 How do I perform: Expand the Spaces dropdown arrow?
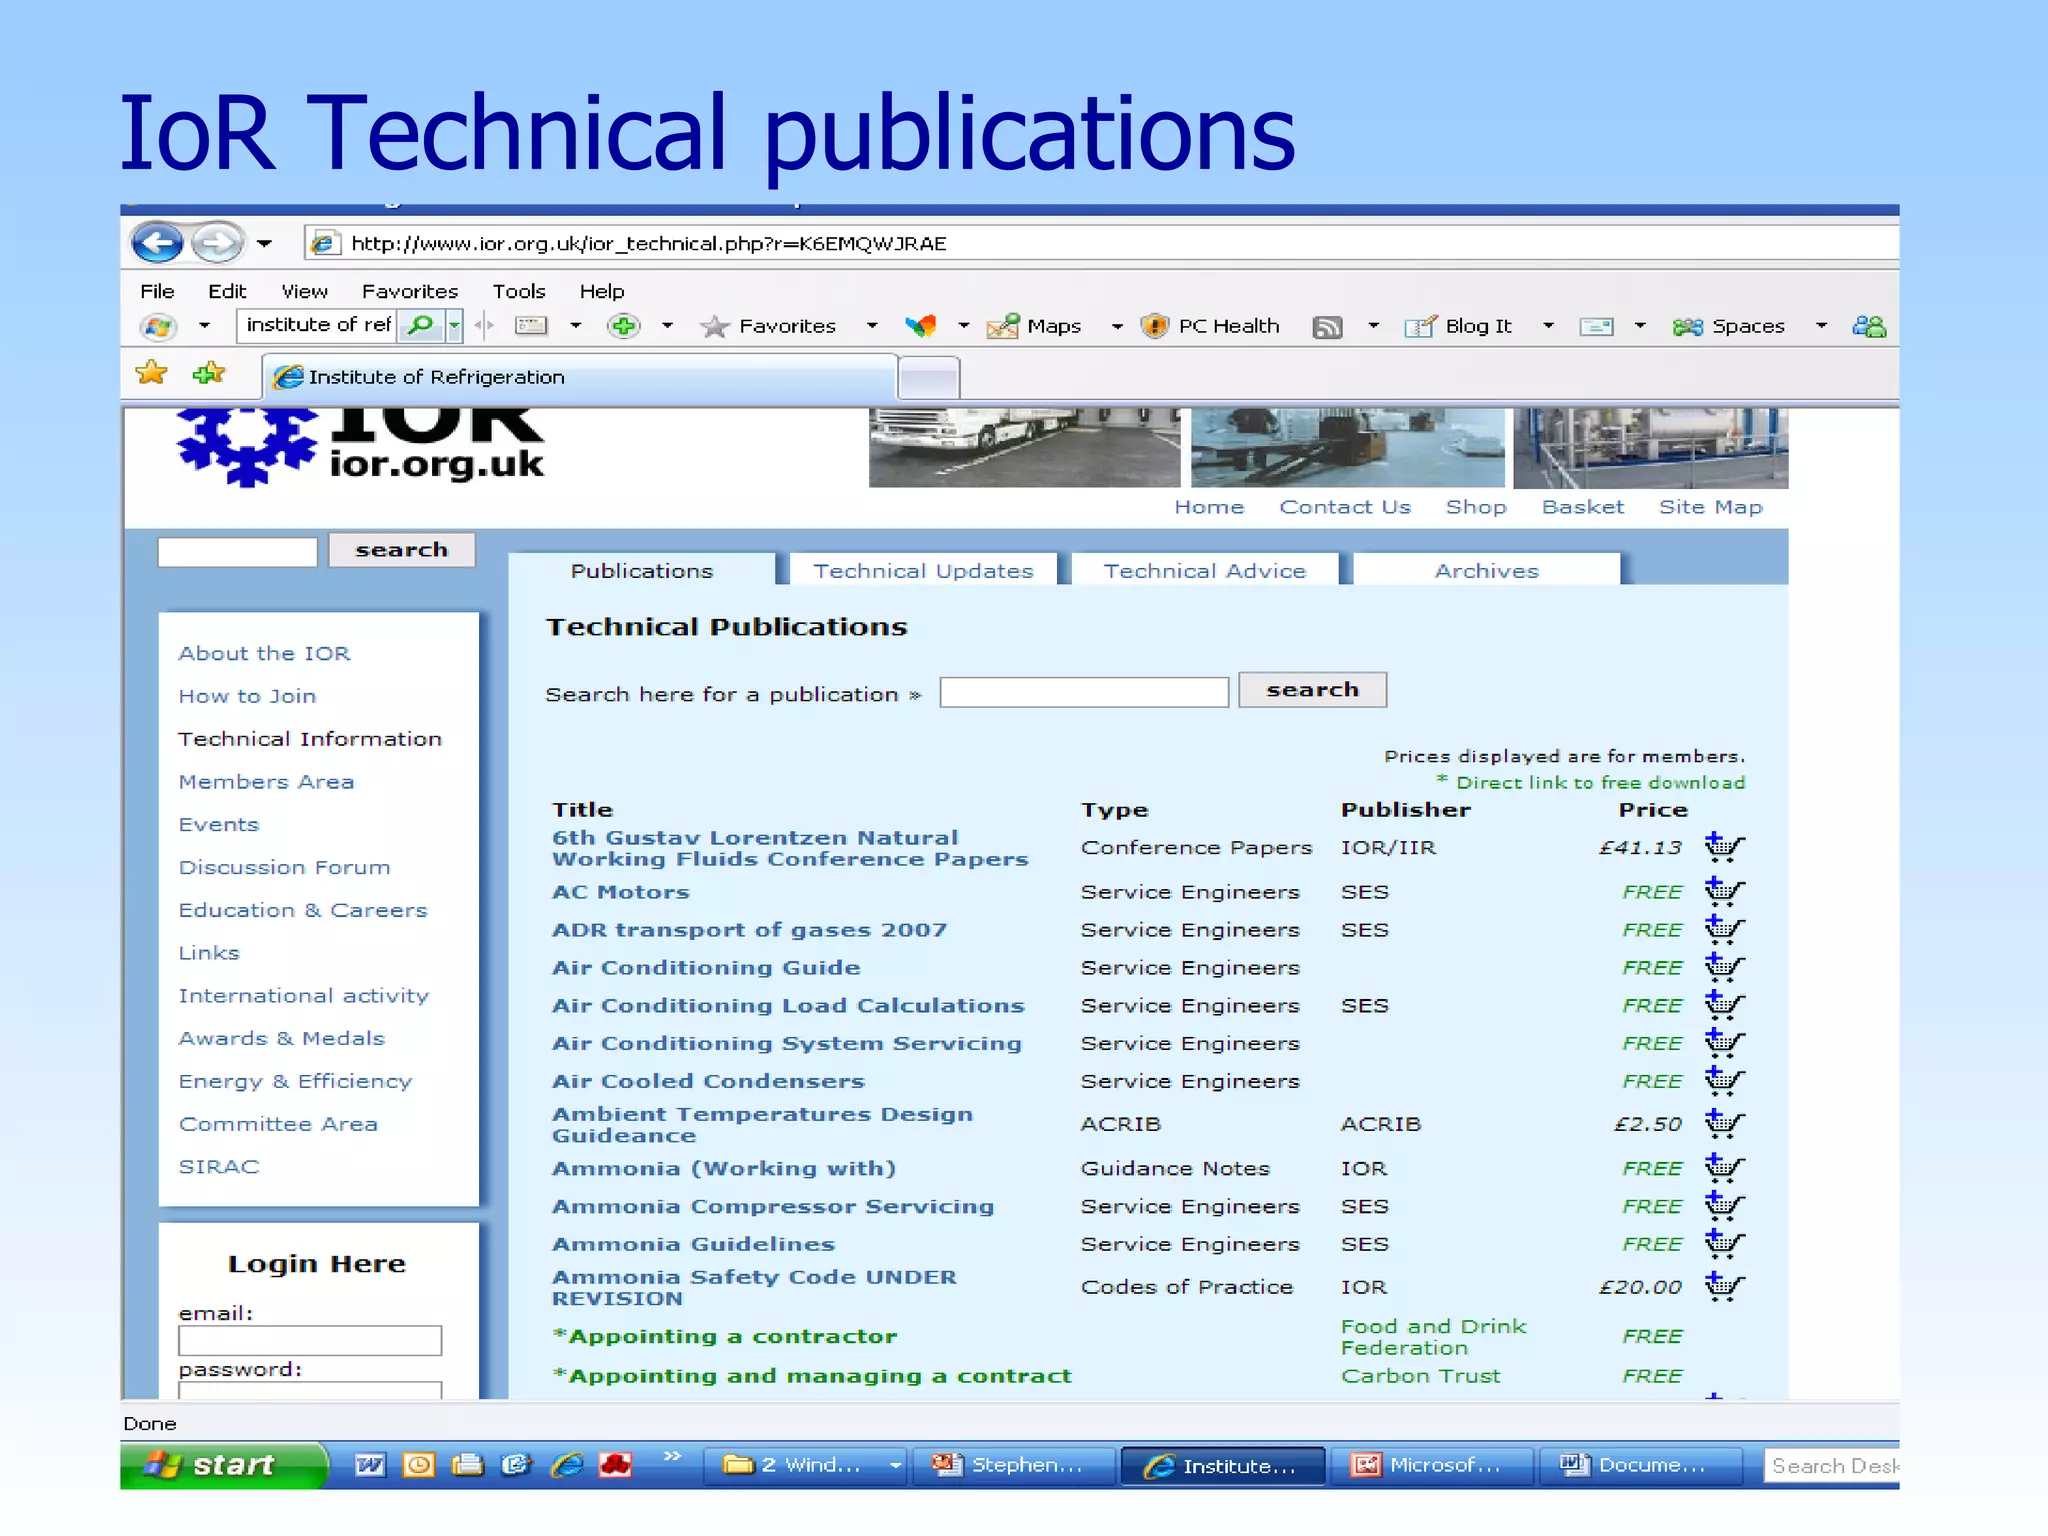pyautogui.click(x=1821, y=326)
